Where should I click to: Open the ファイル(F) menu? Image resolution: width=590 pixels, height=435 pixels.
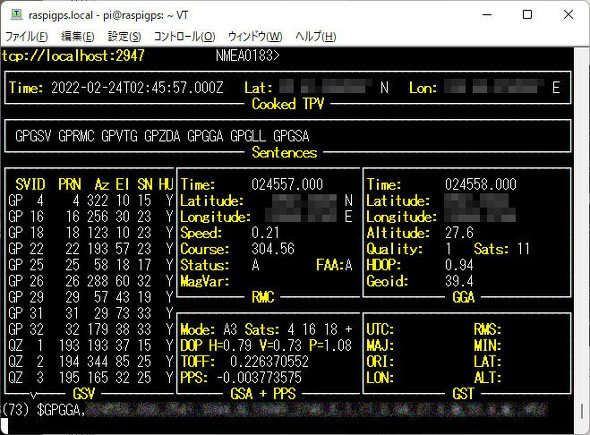coord(26,37)
